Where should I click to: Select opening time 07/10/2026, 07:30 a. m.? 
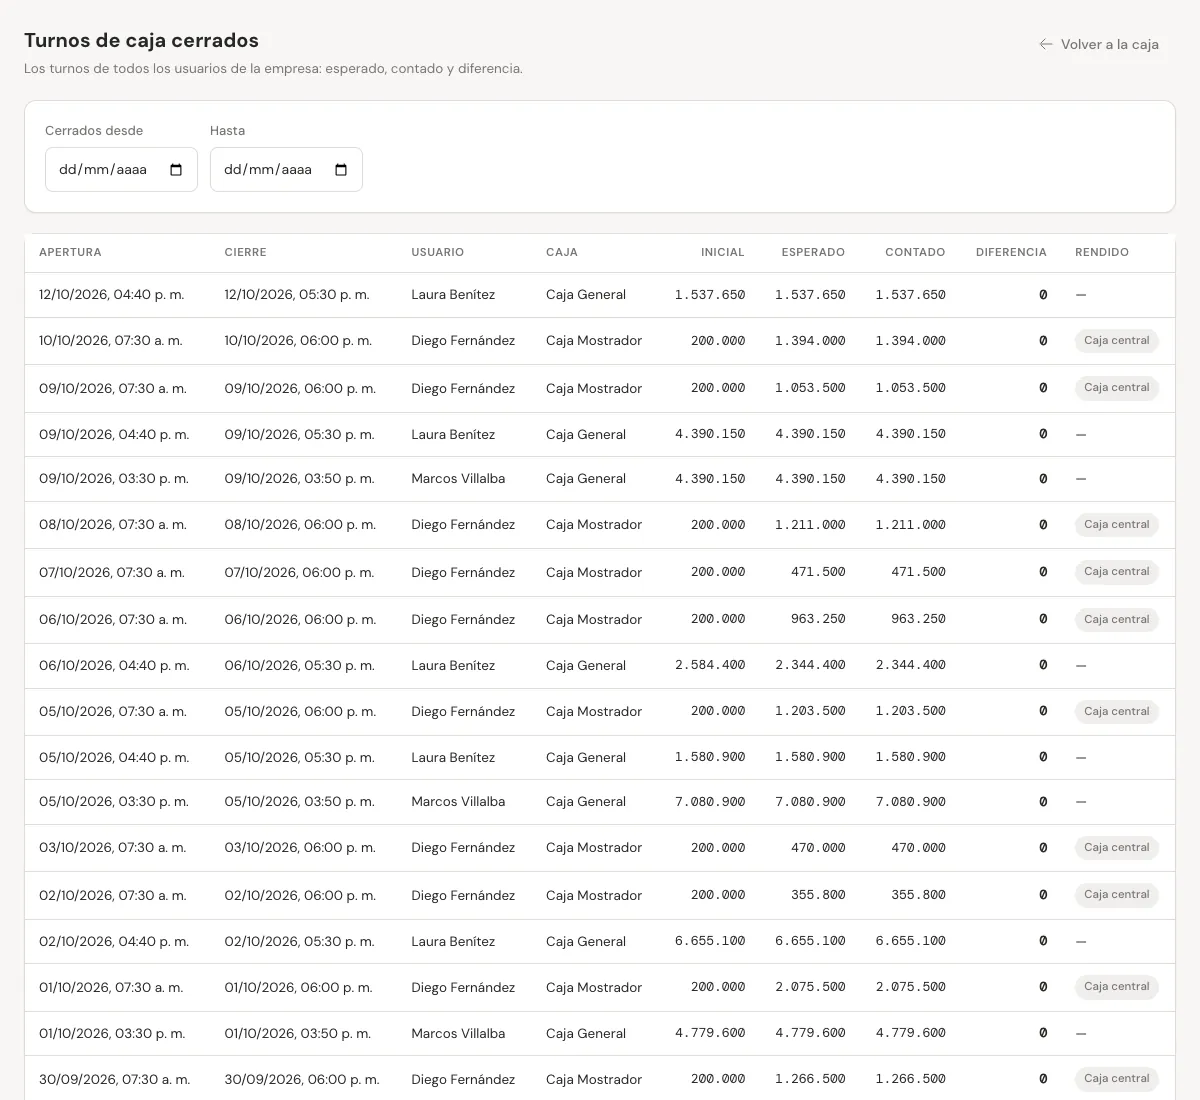pyautogui.click(x=113, y=573)
